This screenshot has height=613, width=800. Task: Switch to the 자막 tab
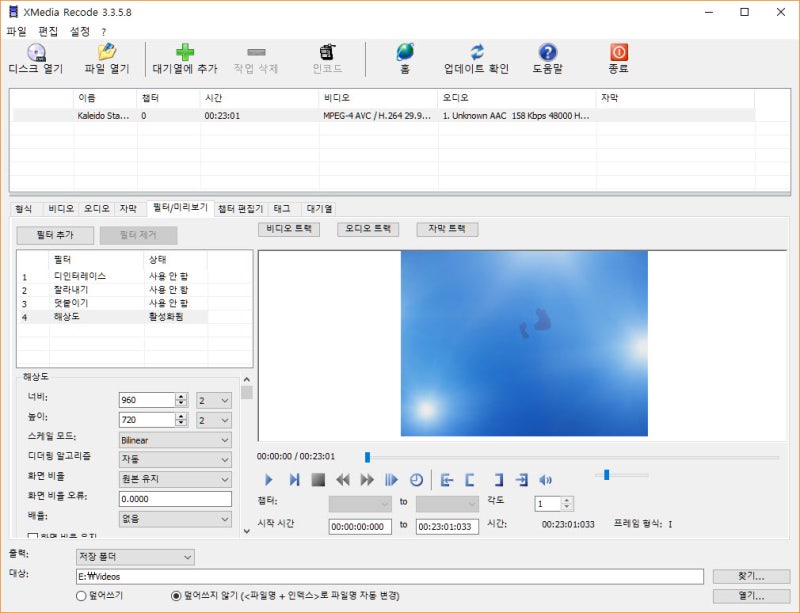coord(128,209)
